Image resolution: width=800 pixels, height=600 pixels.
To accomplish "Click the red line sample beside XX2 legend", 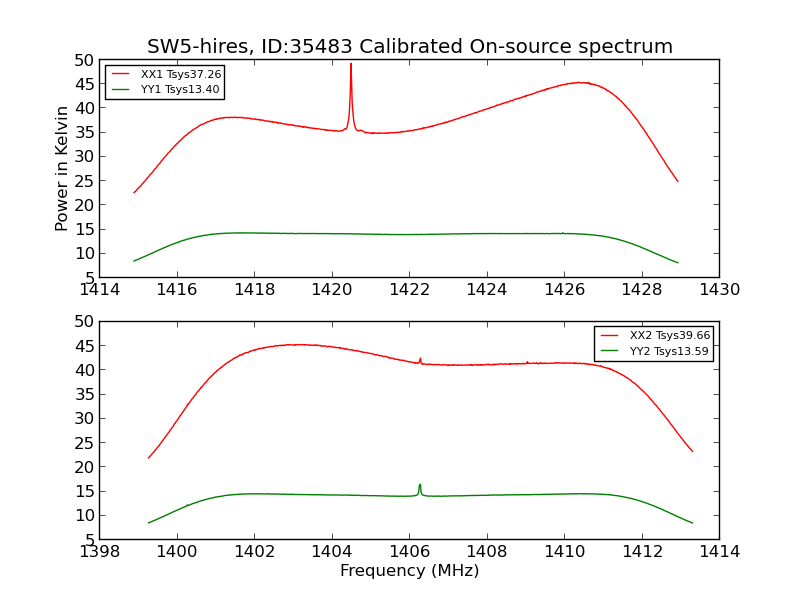I will [609, 335].
